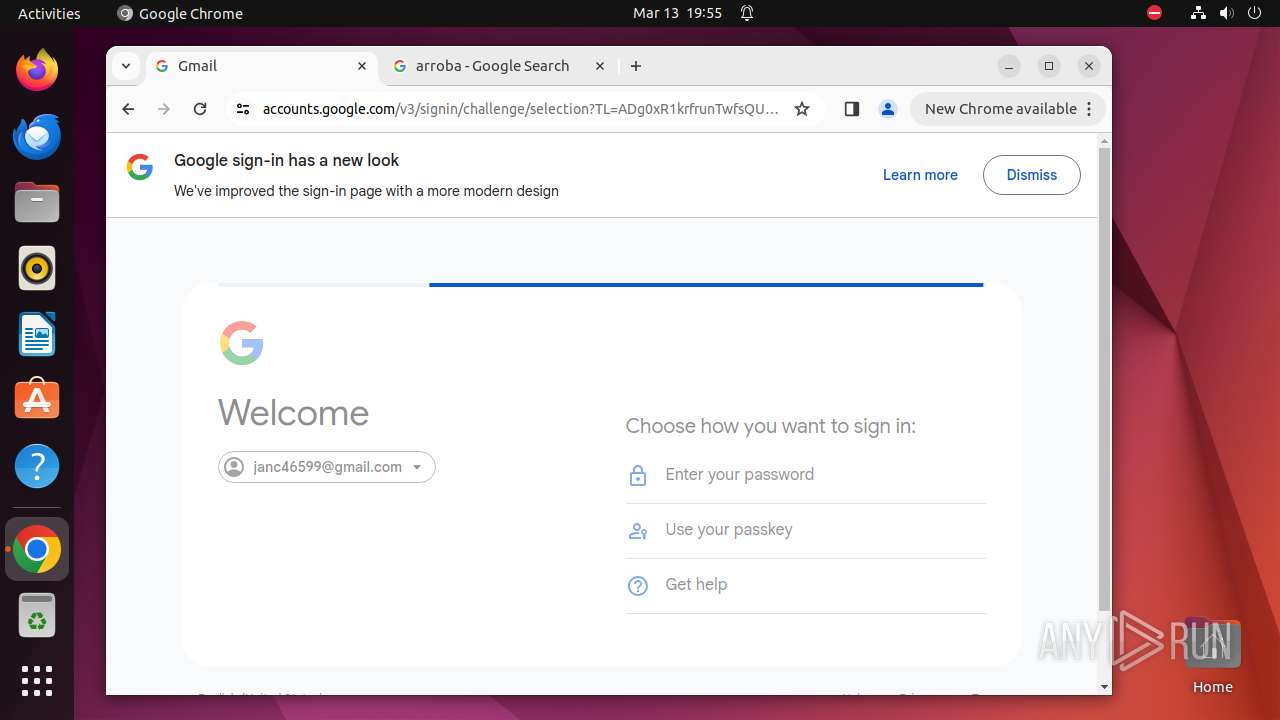This screenshot has width=1280, height=720.
Task: Launch Thunderbird mail from the dock
Action: (37, 136)
